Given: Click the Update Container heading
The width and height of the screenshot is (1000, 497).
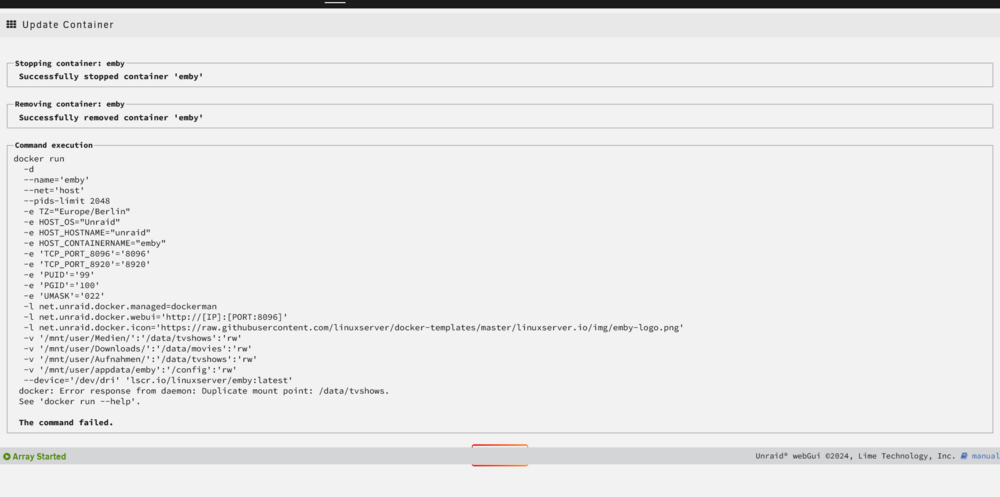Looking at the screenshot, I should click(x=68, y=25).
